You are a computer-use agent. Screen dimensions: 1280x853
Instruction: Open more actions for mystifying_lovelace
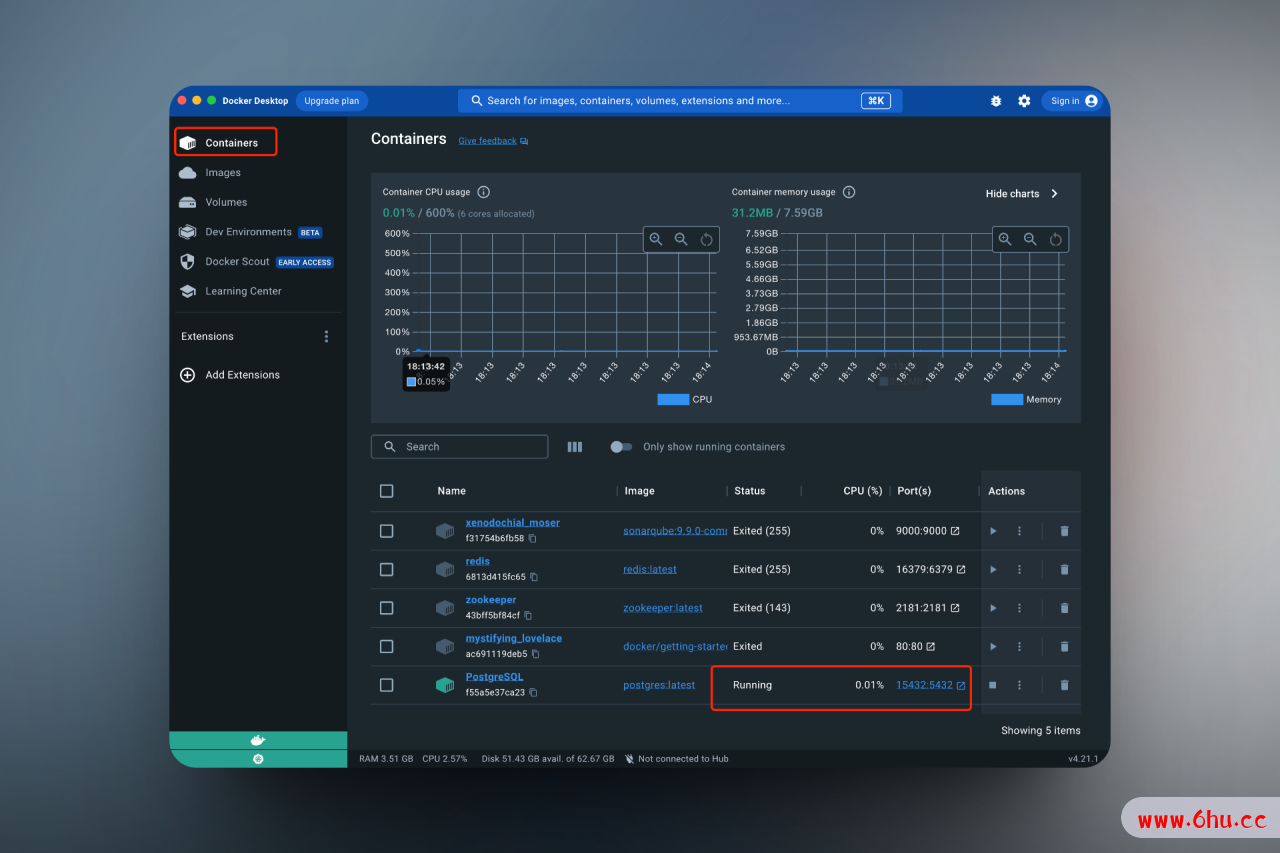pyautogui.click(x=1019, y=647)
